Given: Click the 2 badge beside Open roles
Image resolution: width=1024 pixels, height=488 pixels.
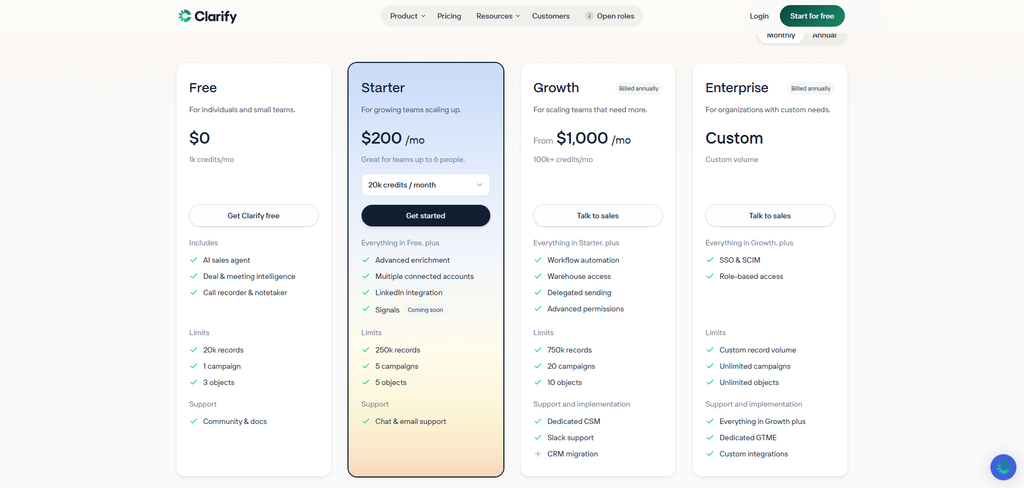Looking at the screenshot, I should click(x=589, y=16).
